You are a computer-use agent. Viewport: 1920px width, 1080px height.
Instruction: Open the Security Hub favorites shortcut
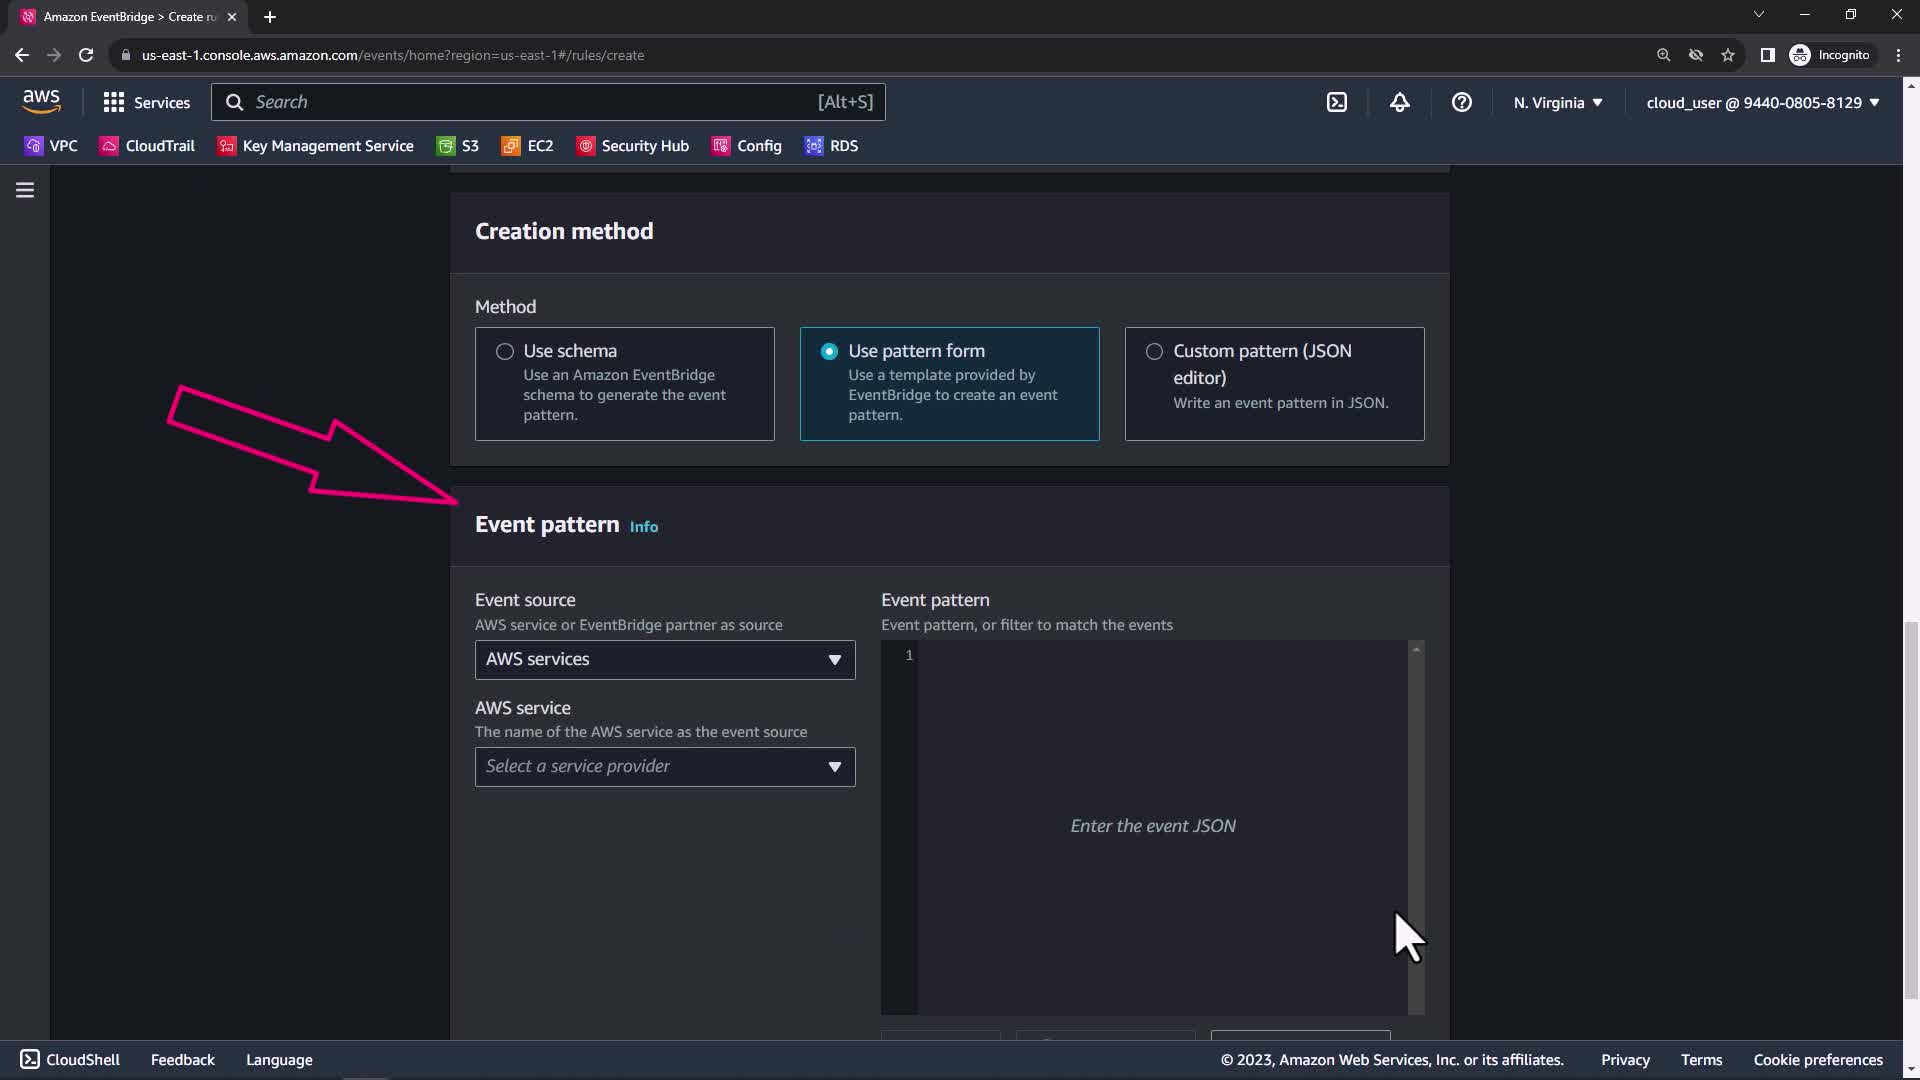point(633,146)
